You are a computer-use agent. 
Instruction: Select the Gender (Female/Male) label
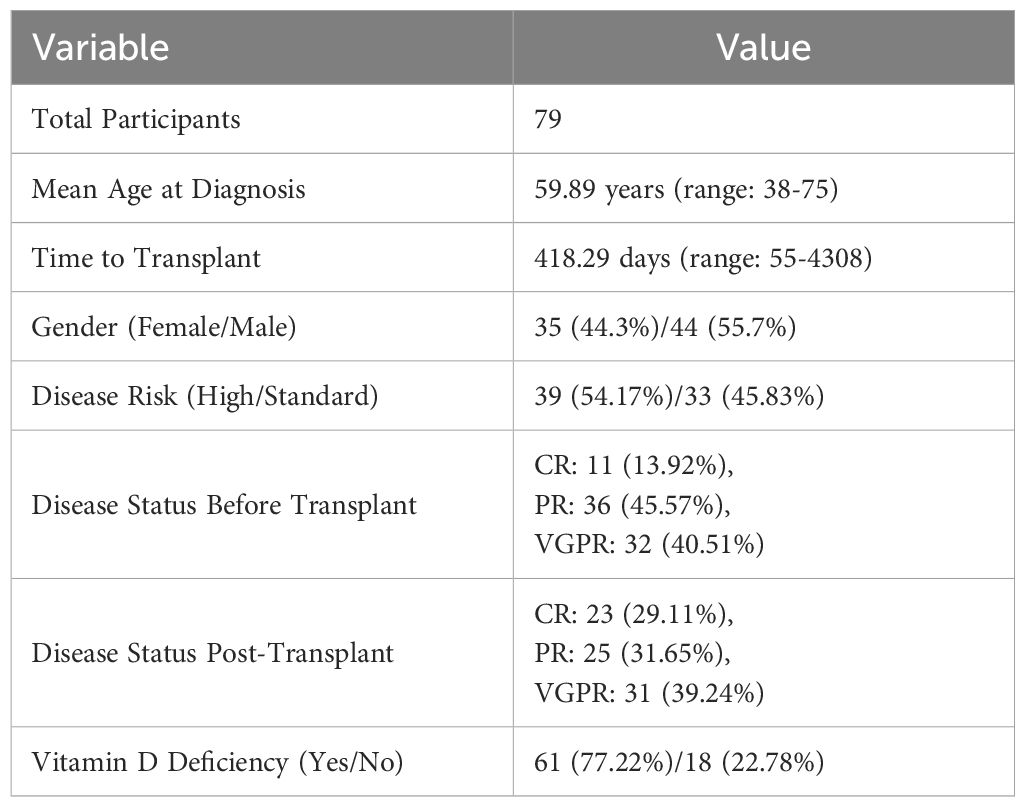click(x=164, y=327)
